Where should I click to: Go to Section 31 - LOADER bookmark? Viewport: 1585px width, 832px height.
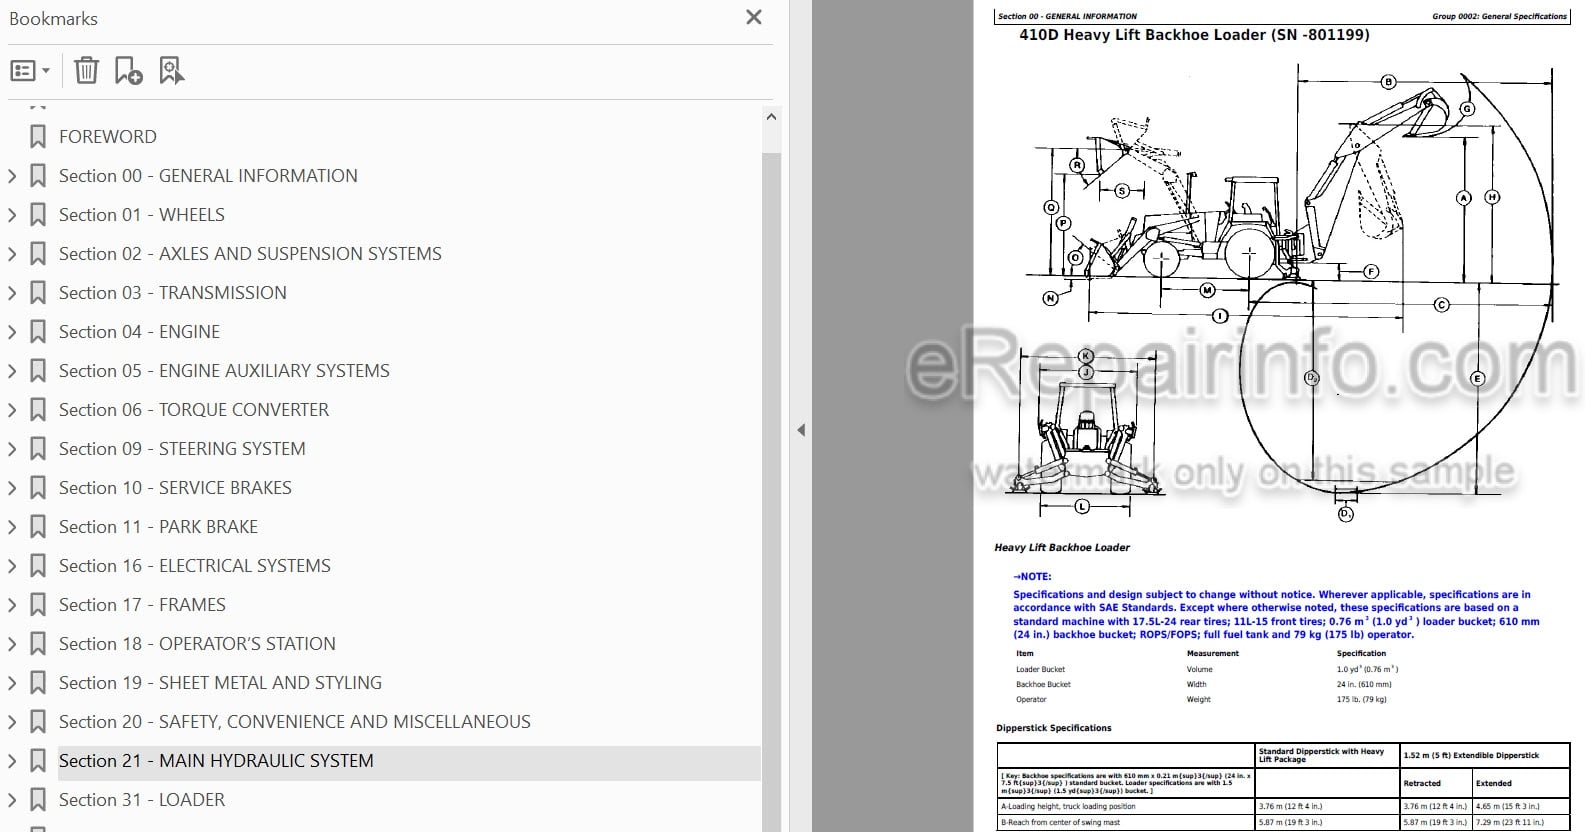tap(142, 800)
